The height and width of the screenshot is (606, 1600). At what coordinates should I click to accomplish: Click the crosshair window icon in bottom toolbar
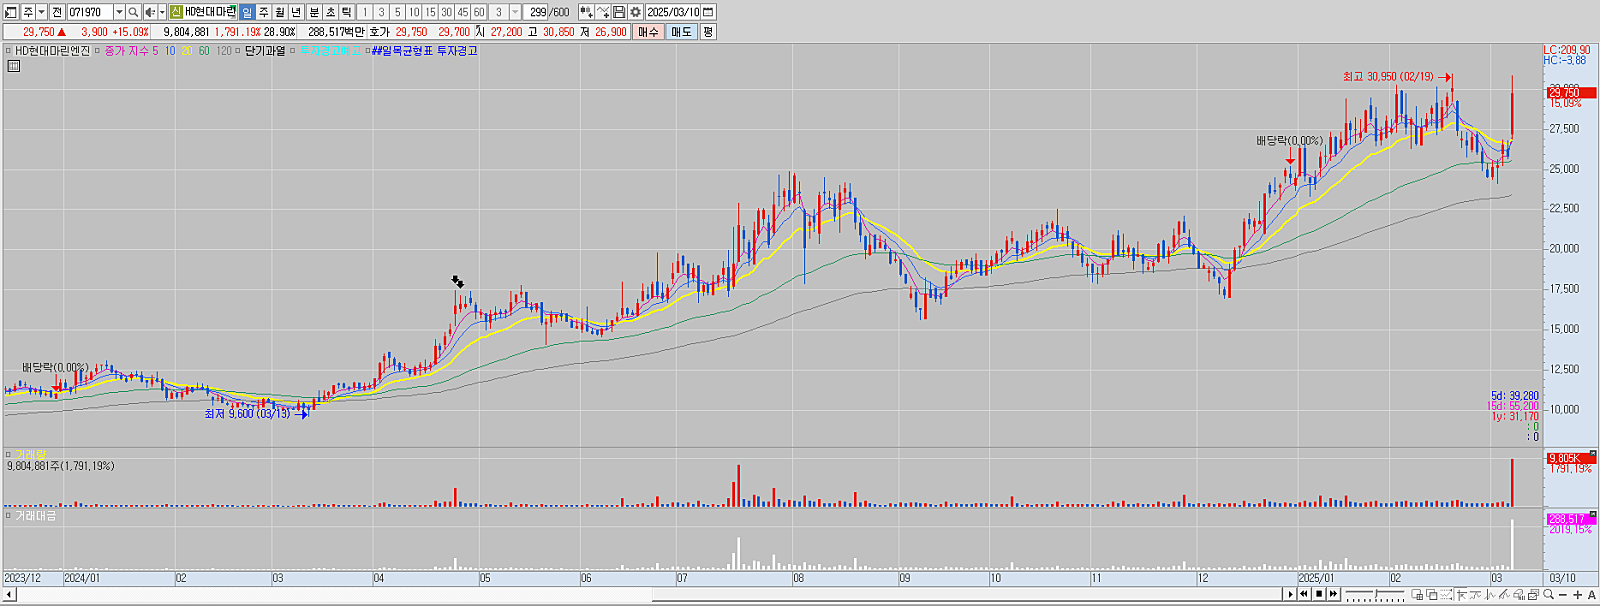(x=1417, y=594)
